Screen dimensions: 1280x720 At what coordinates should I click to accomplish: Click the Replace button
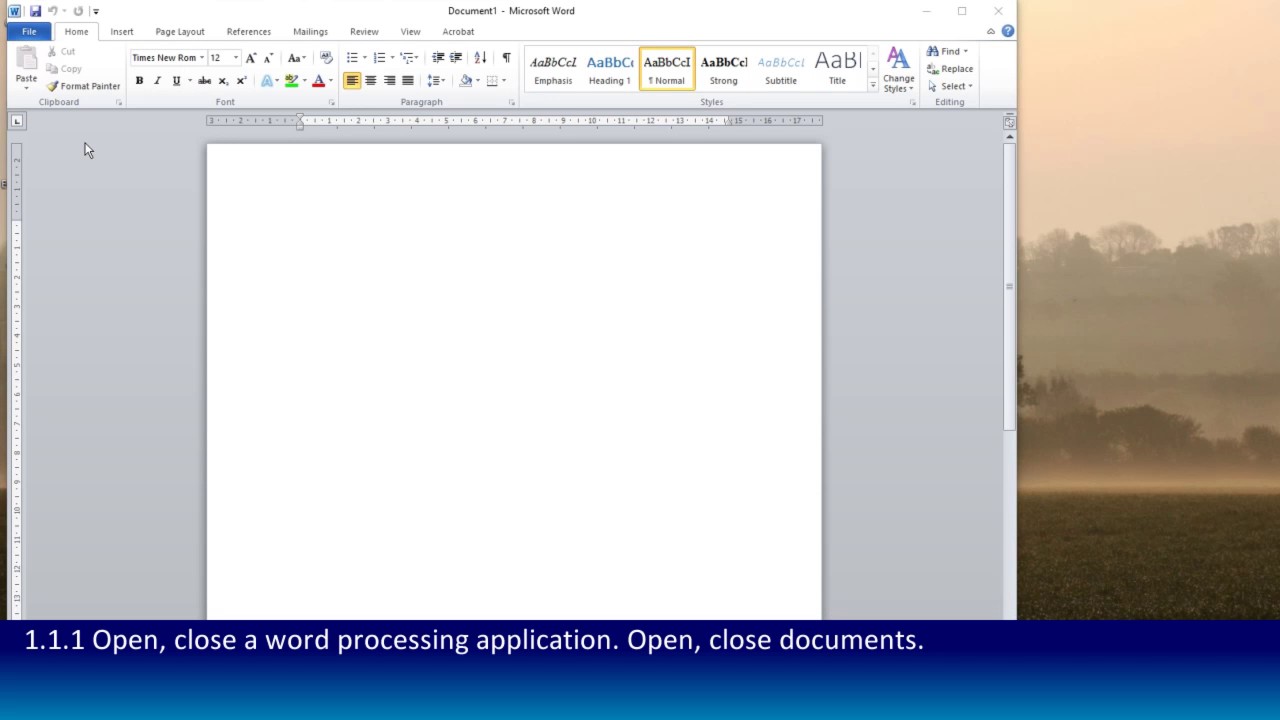[950, 69]
